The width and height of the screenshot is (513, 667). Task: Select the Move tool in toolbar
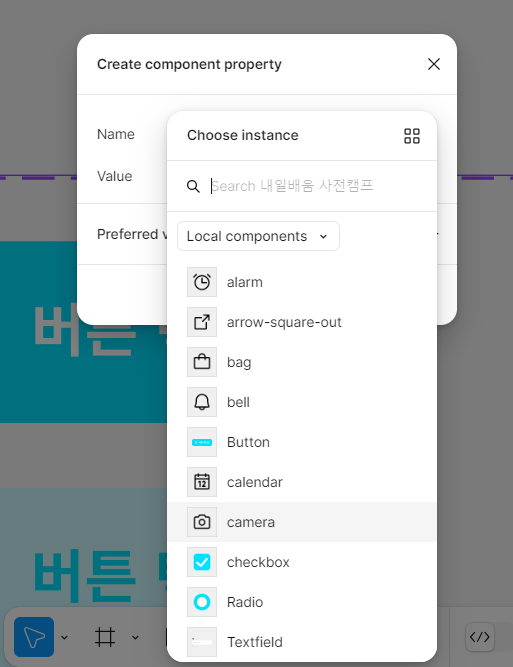34,637
